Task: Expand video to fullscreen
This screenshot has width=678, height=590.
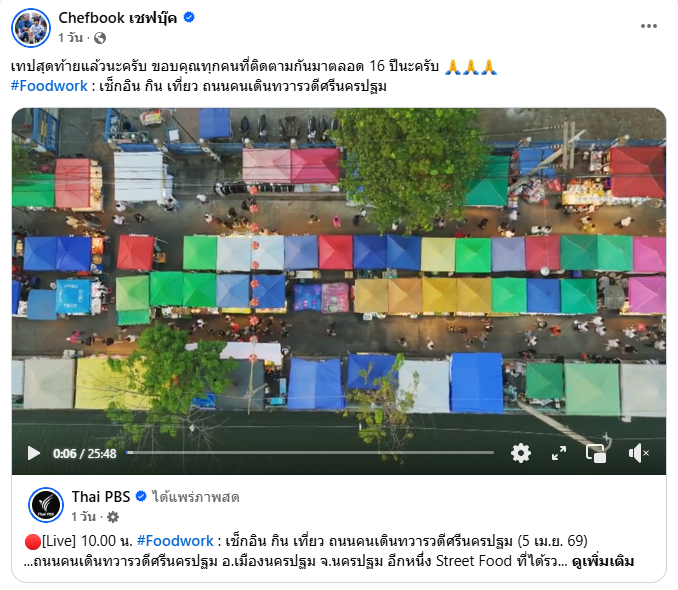Action: click(x=559, y=453)
